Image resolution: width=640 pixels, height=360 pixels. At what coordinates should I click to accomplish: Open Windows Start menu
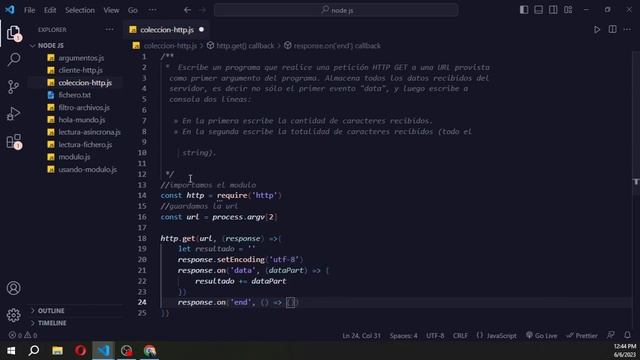[11, 351]
